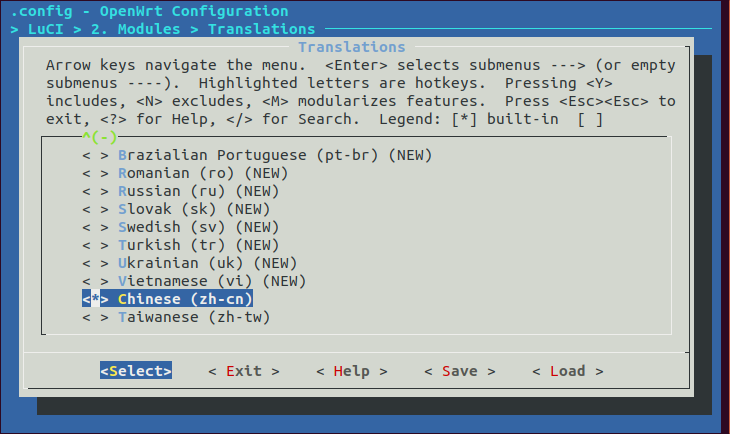Toggle the Russian (ru) selection box
The height and width of the screenshot is (434, 730).
click(x=95, y=191)
